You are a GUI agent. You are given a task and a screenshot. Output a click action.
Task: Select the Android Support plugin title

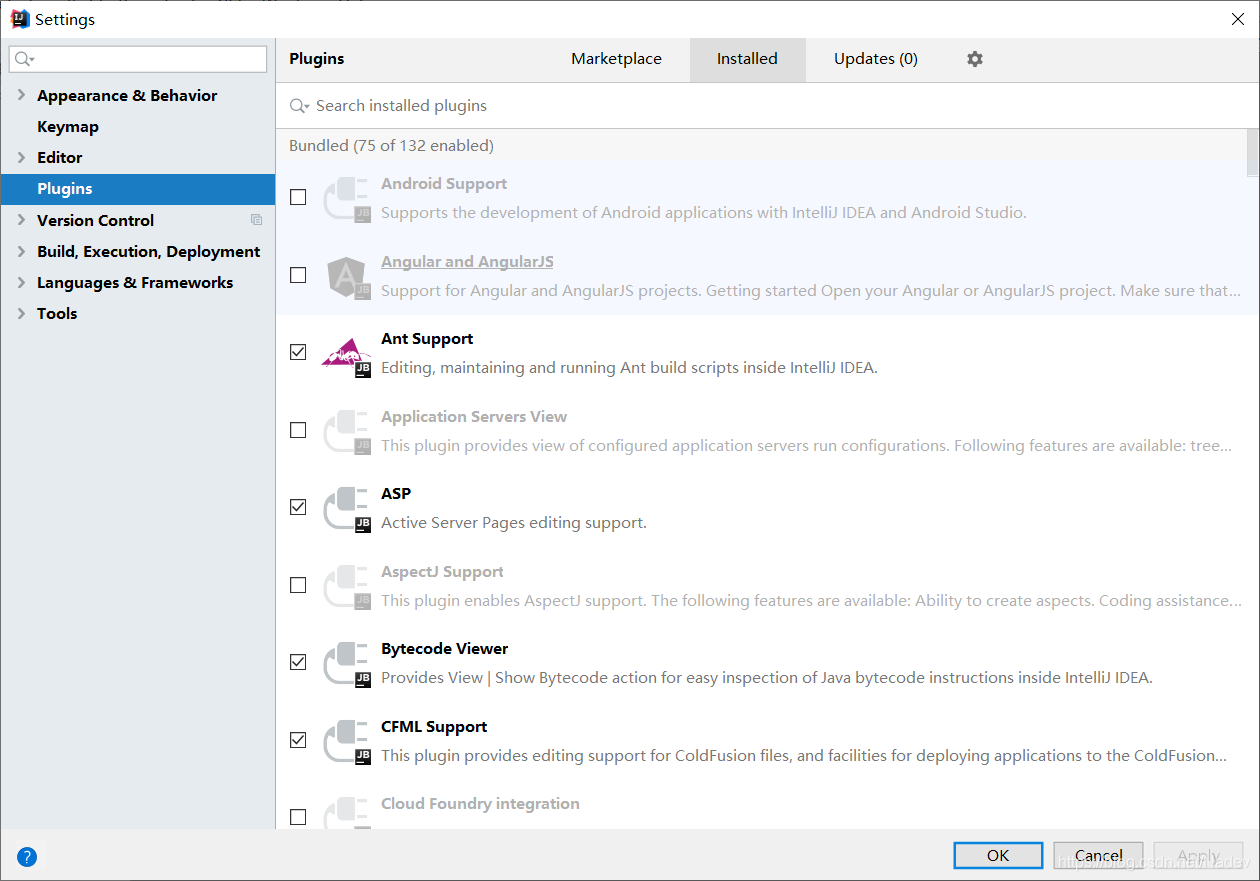click(444, 183)
